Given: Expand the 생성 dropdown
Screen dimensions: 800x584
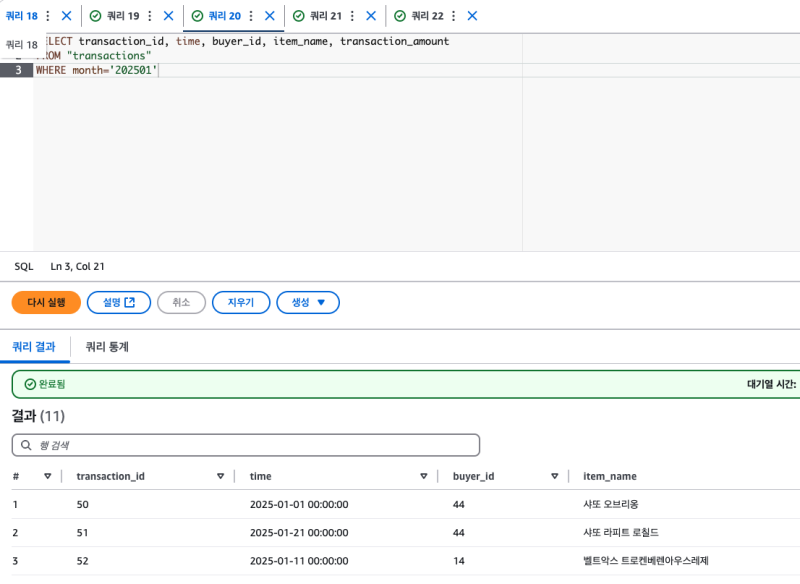Looking at the screenshot, I should pos(308,302).
